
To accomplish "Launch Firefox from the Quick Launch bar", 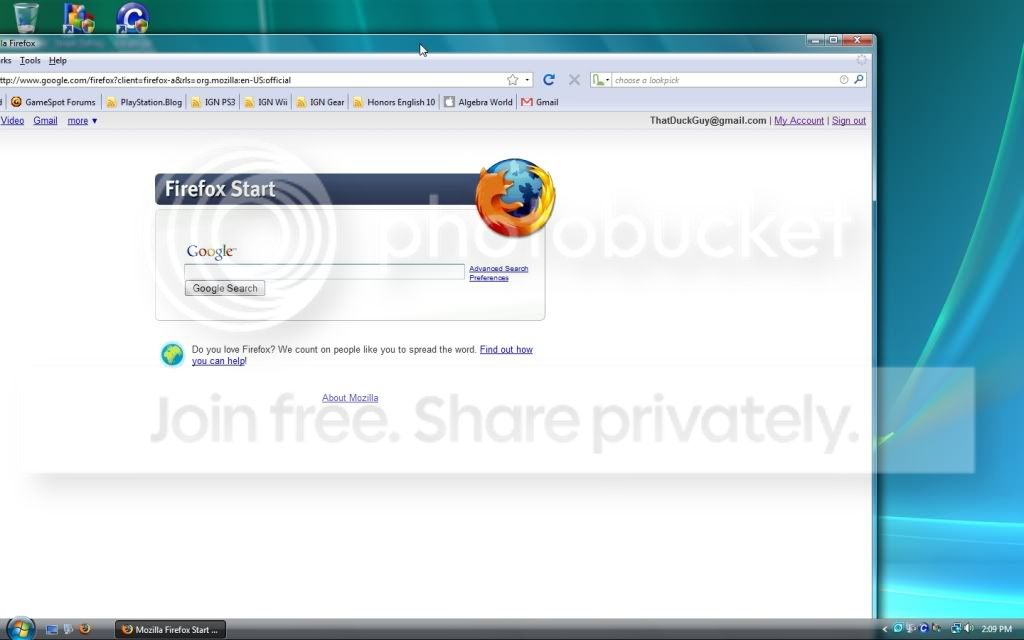I will pos(84,630).
